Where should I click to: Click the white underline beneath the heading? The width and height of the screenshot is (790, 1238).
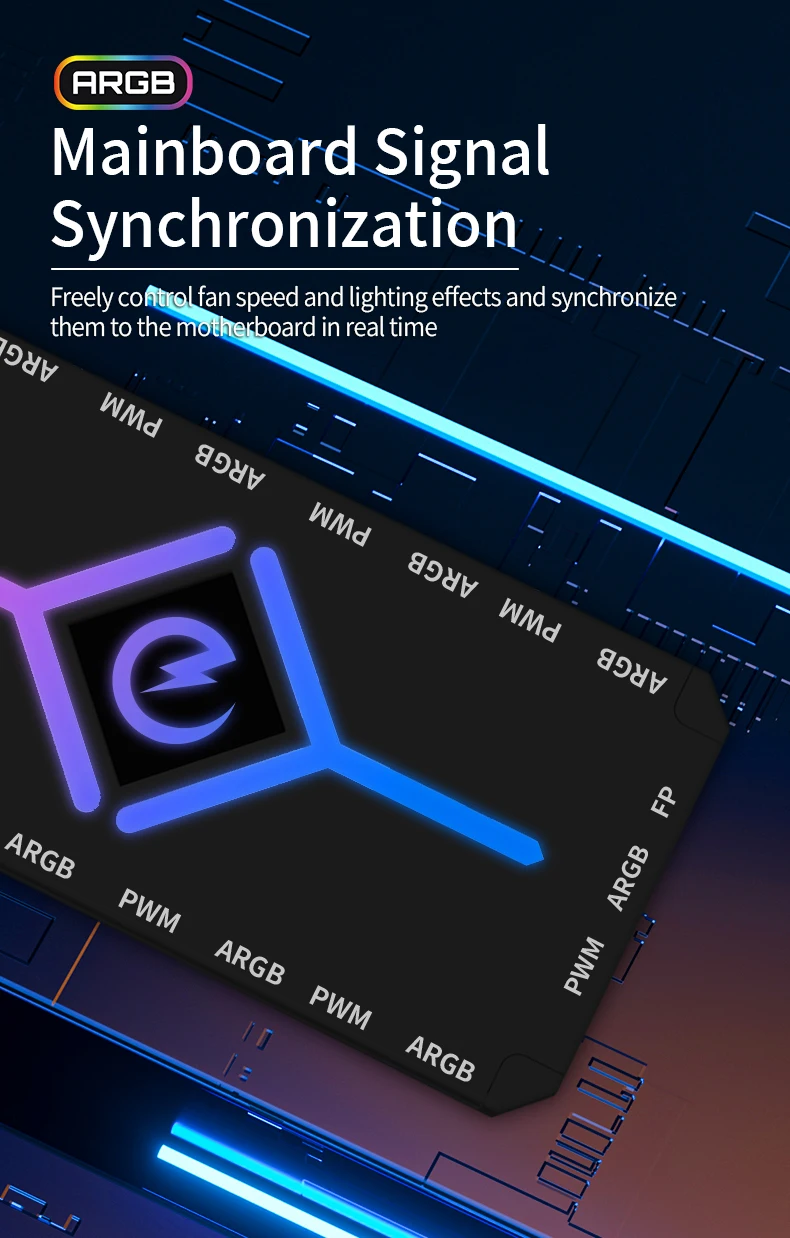284,269
